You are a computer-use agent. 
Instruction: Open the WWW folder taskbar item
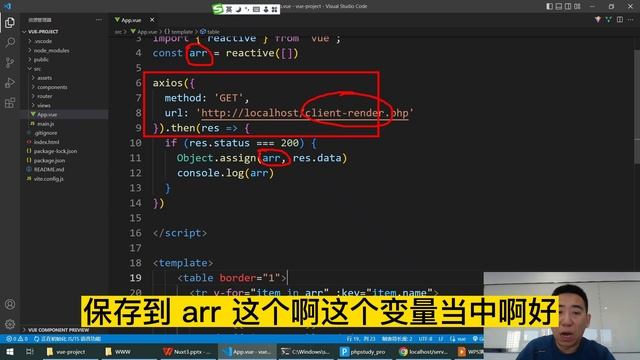point(118,351)
